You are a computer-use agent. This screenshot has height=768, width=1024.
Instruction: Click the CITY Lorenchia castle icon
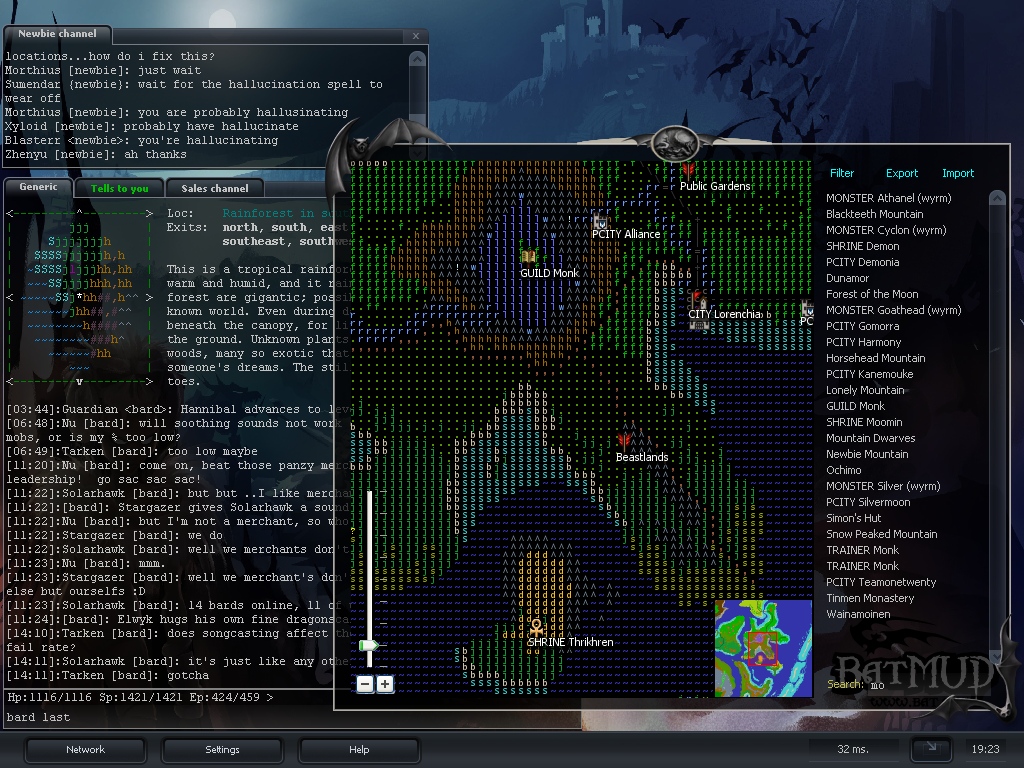pyautogui.click(x=698, y=300)
